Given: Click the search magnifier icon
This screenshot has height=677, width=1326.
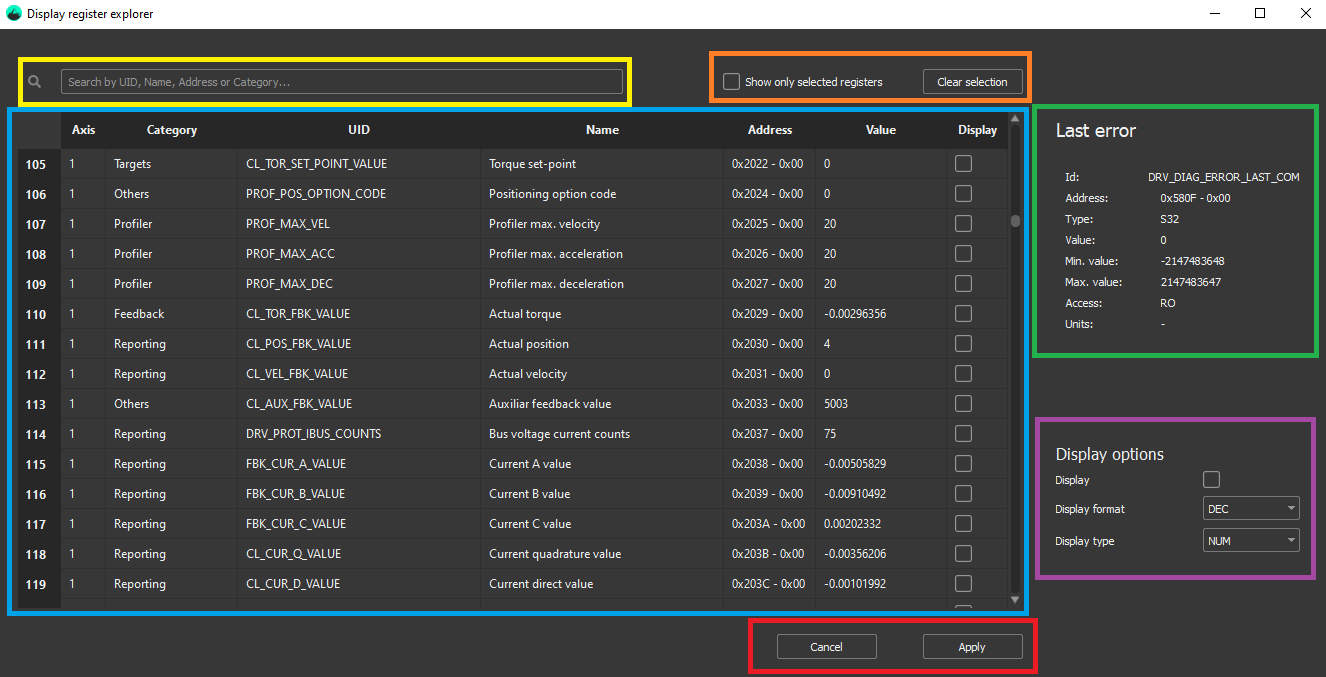Looking at the screenshot, I should click(x=35, y=82).
